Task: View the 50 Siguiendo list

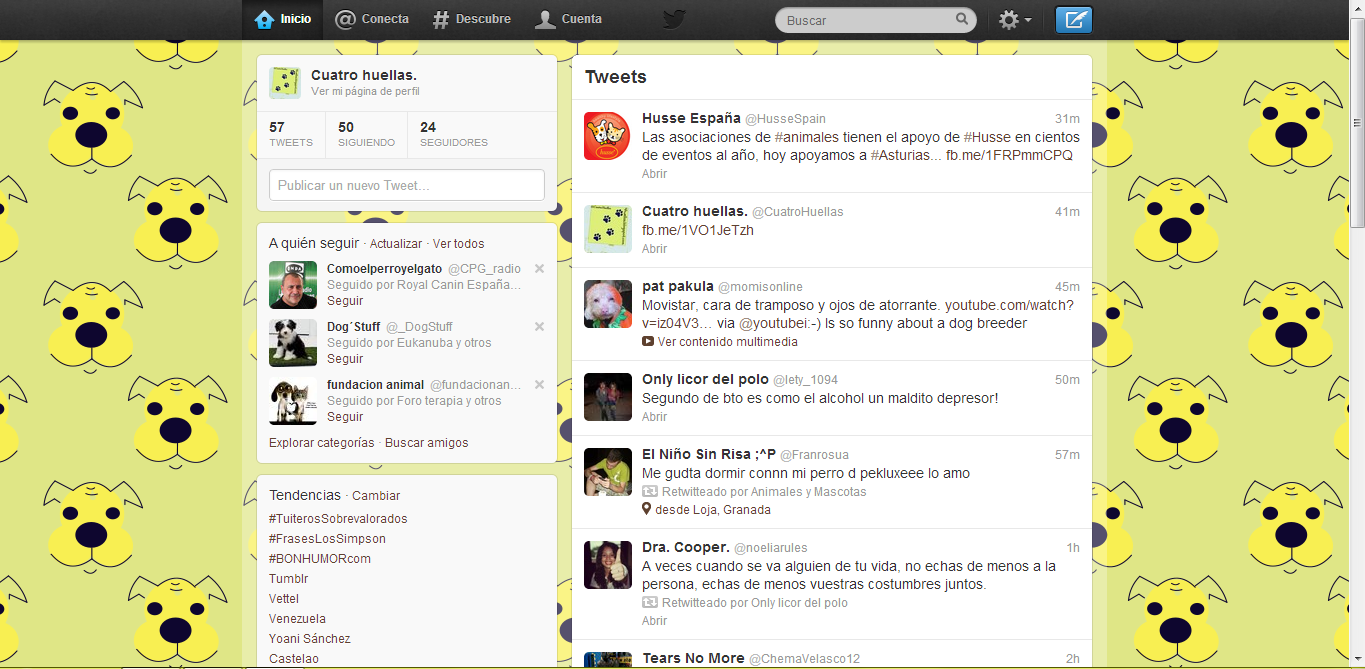Action: pyautogui.click(x=366, y=134)
